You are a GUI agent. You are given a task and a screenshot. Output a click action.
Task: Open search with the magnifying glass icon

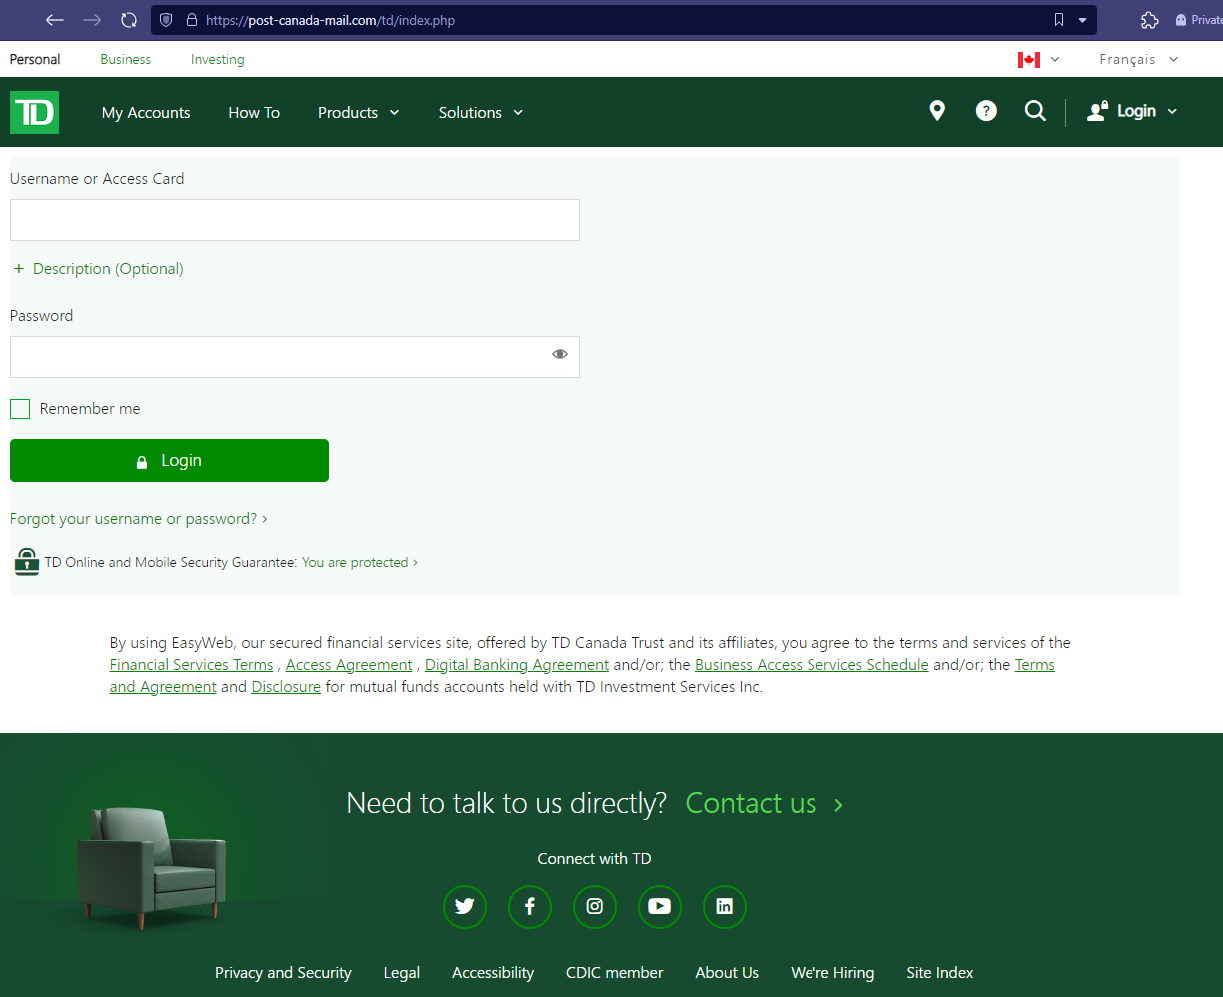pos(1035,111)
